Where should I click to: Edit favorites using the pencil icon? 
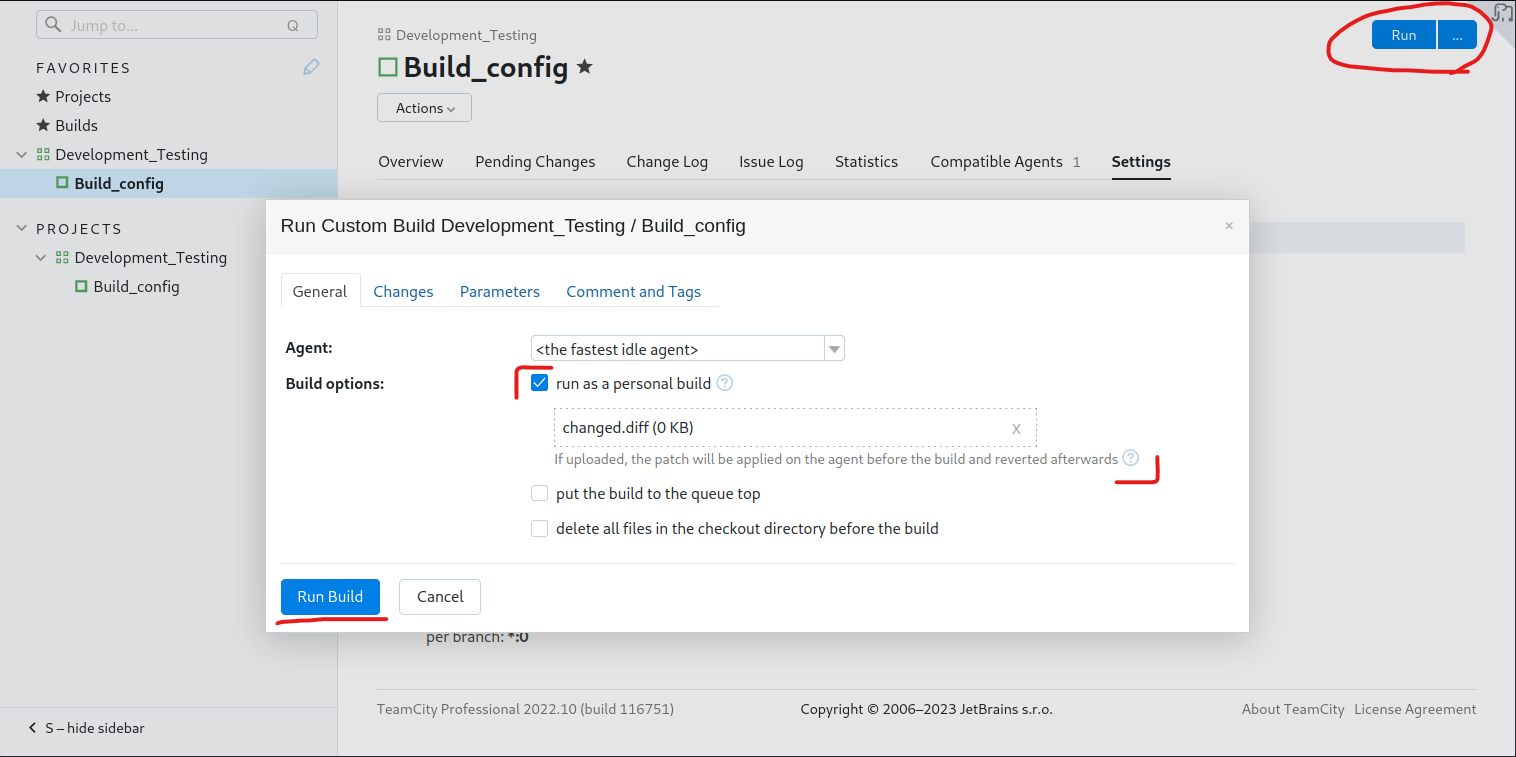311,66
